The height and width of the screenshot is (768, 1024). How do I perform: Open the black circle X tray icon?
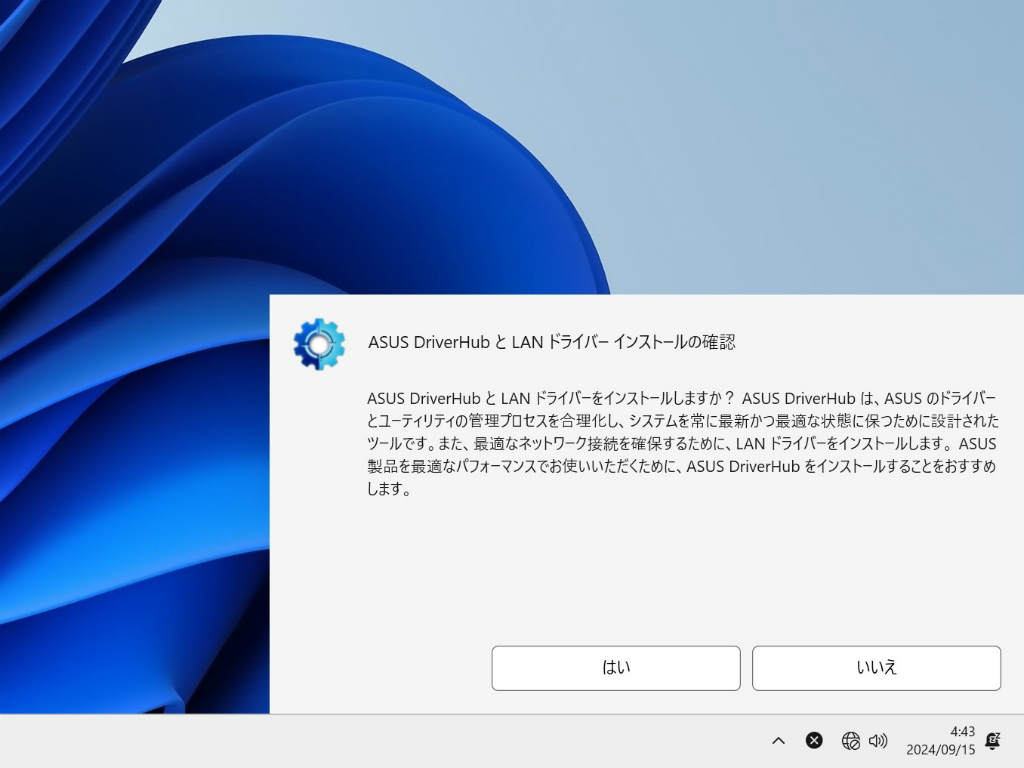[814, 740]
